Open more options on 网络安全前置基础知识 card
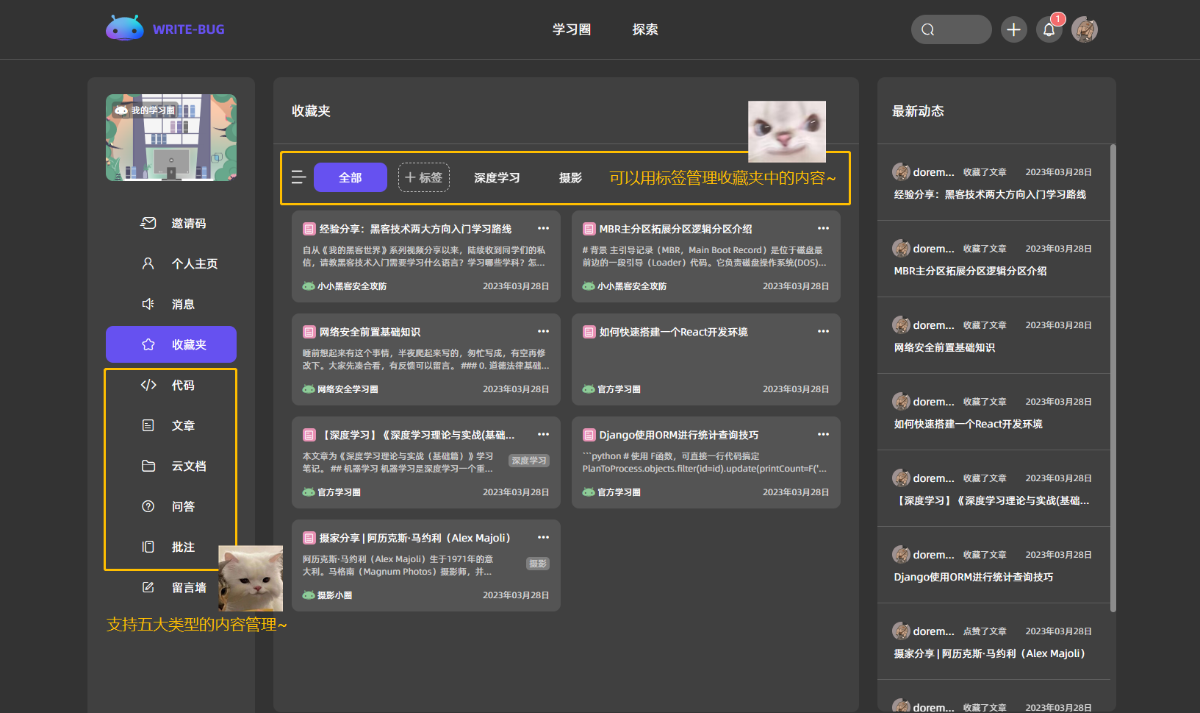1200x713 pixels. pyautogui.click(x=543, y=331)
